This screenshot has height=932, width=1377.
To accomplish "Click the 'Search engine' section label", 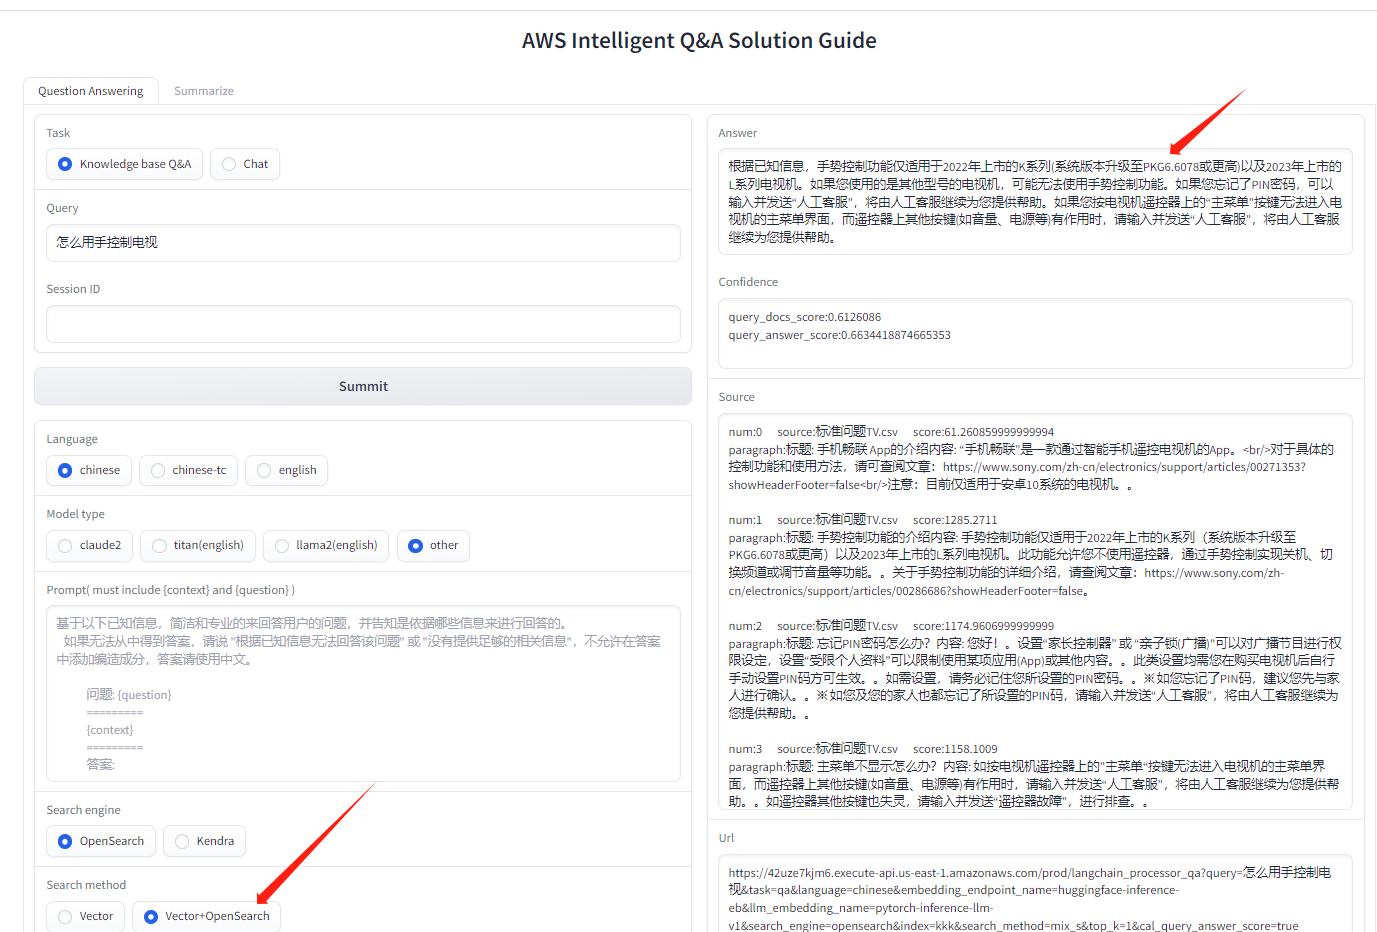I will [x=83, y=810].
